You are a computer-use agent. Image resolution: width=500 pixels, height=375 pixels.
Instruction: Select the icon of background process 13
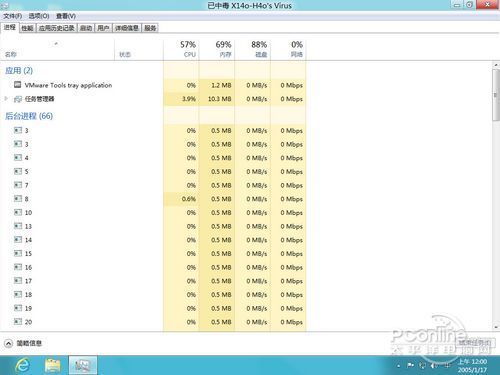tap(18, 226)
